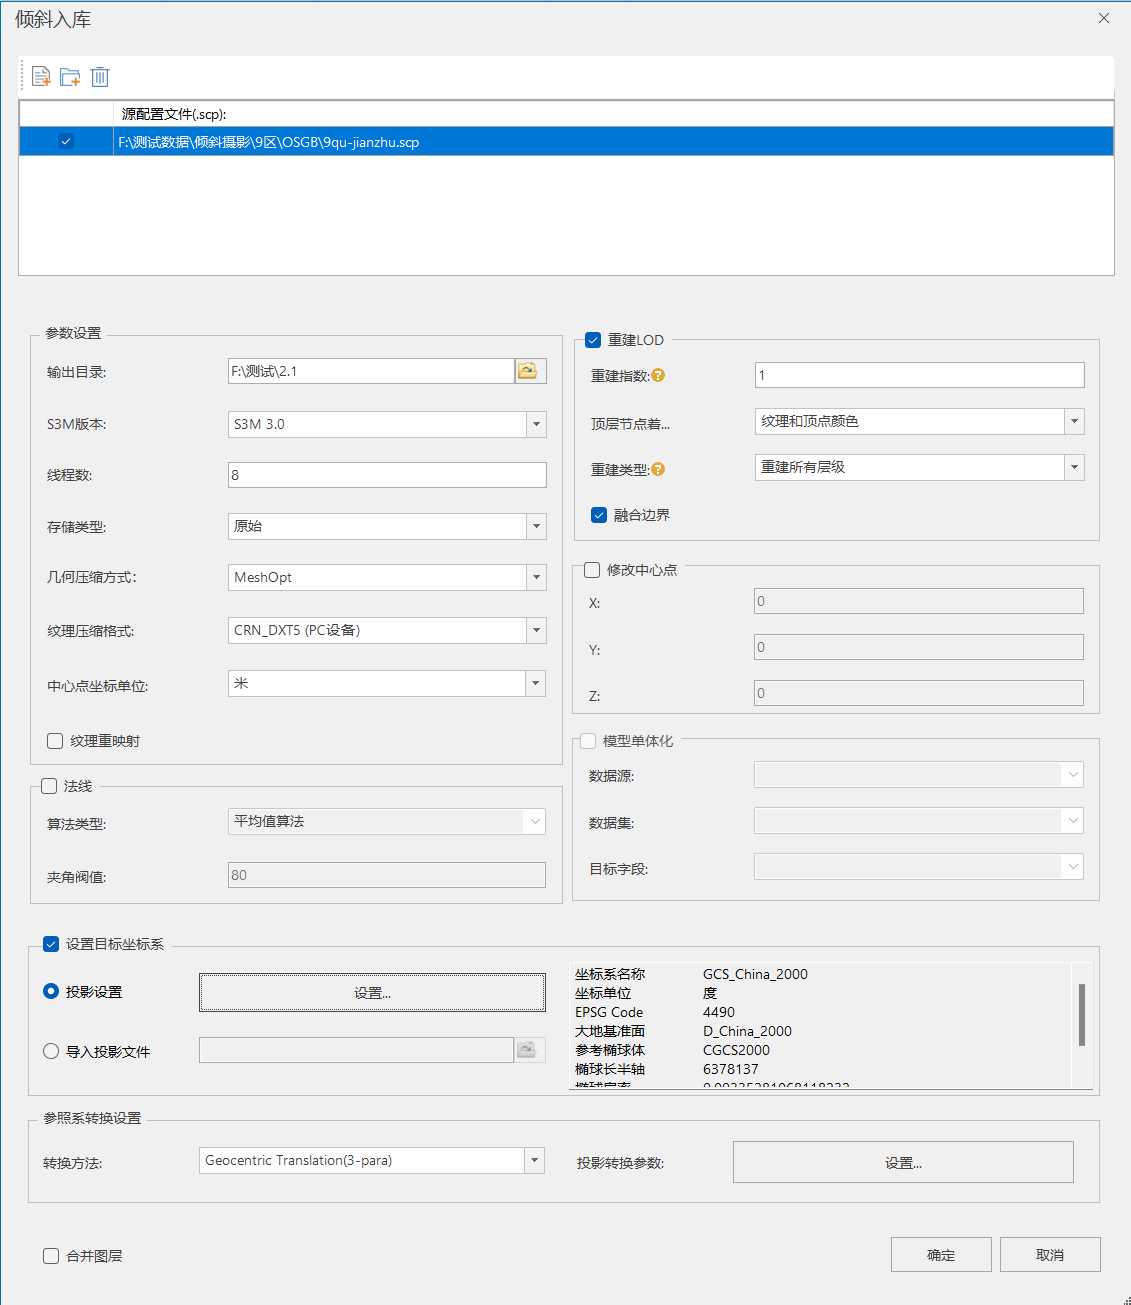Browse for the 输出目录 output folder
Image resolution: width=1131 pixels, height=1305 pixels.
coord(530,371)
